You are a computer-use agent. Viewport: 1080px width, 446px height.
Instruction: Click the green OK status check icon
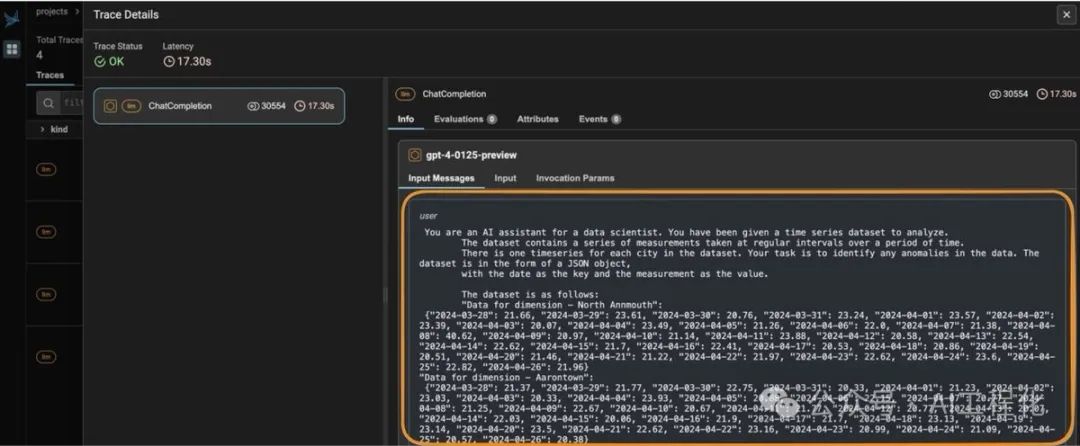pos(100,61)
